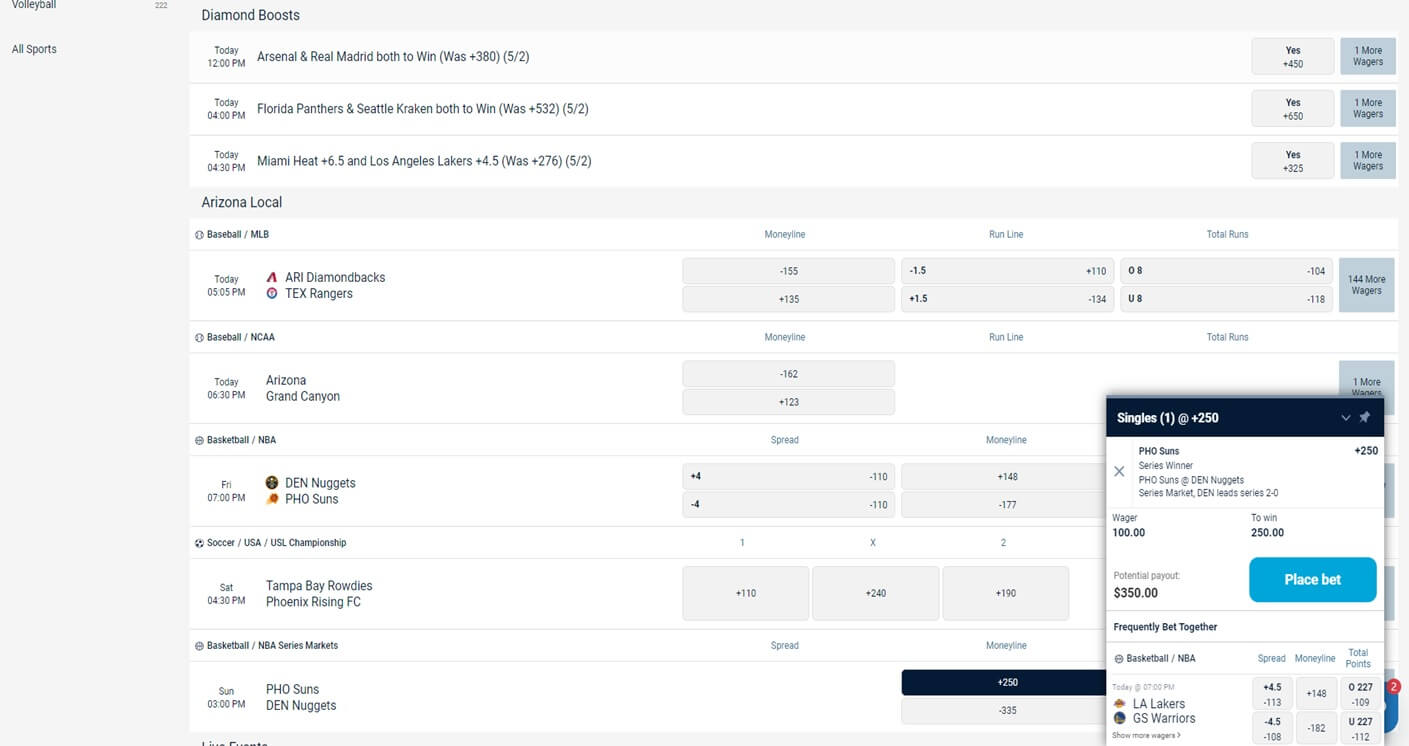Select DEN Nuggets -335 series moneyline
Screen dimensions: 1409x746
pos(1004,711)
